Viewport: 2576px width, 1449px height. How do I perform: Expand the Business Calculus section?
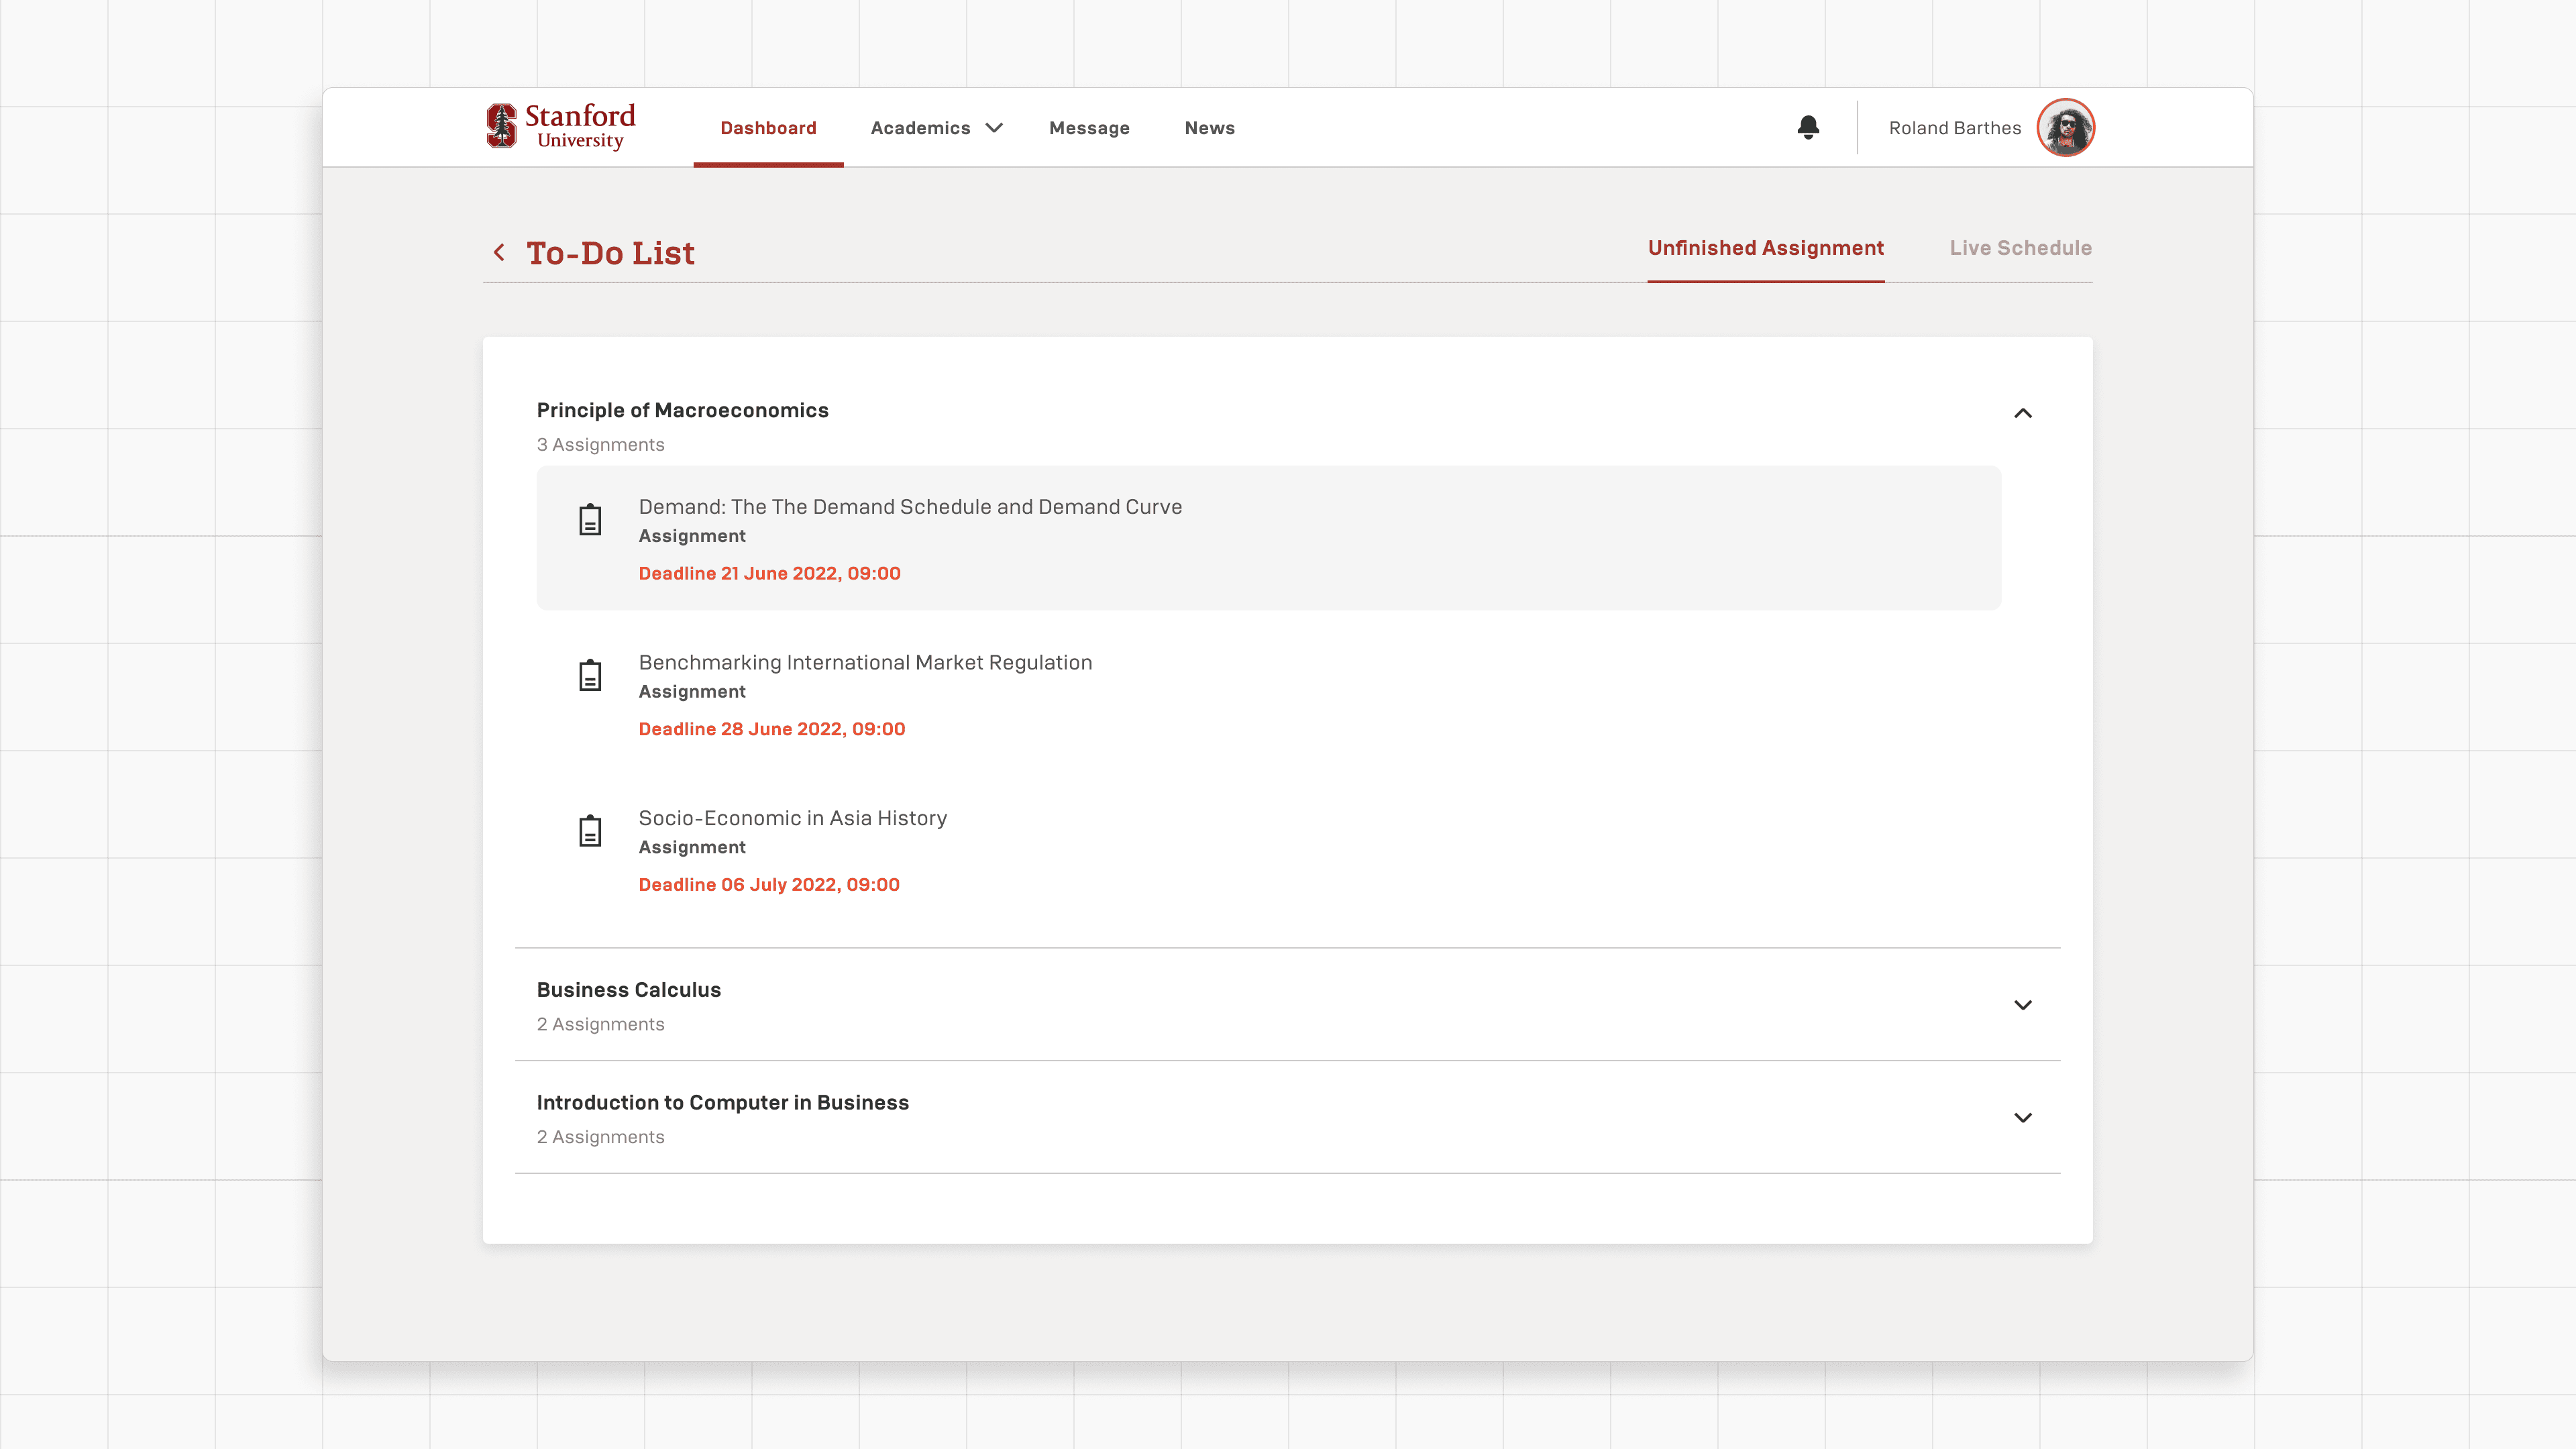point(2022,1005)
